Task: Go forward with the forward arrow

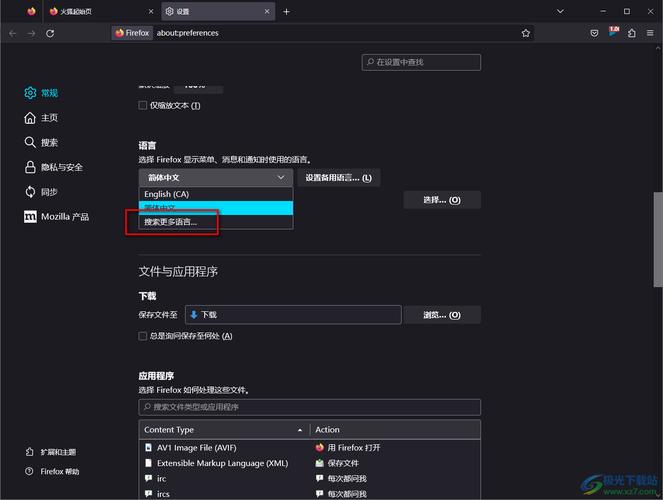Action: (31, 33)
